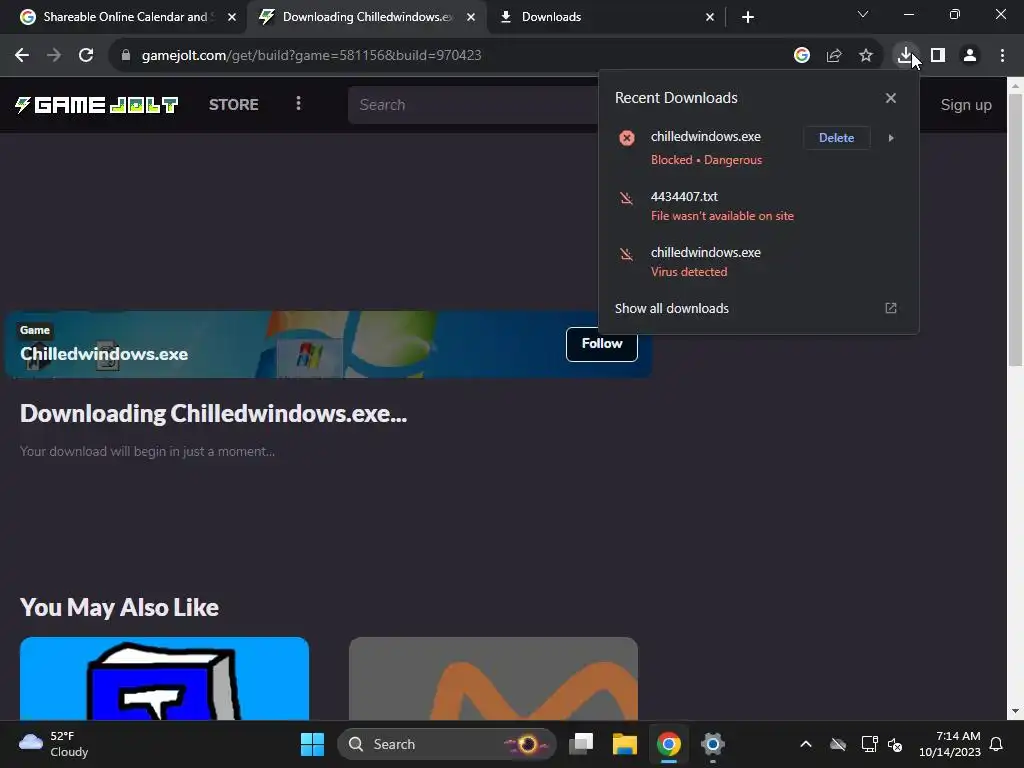
Task: Show hidden system tray icons
Action: [806, 744]
